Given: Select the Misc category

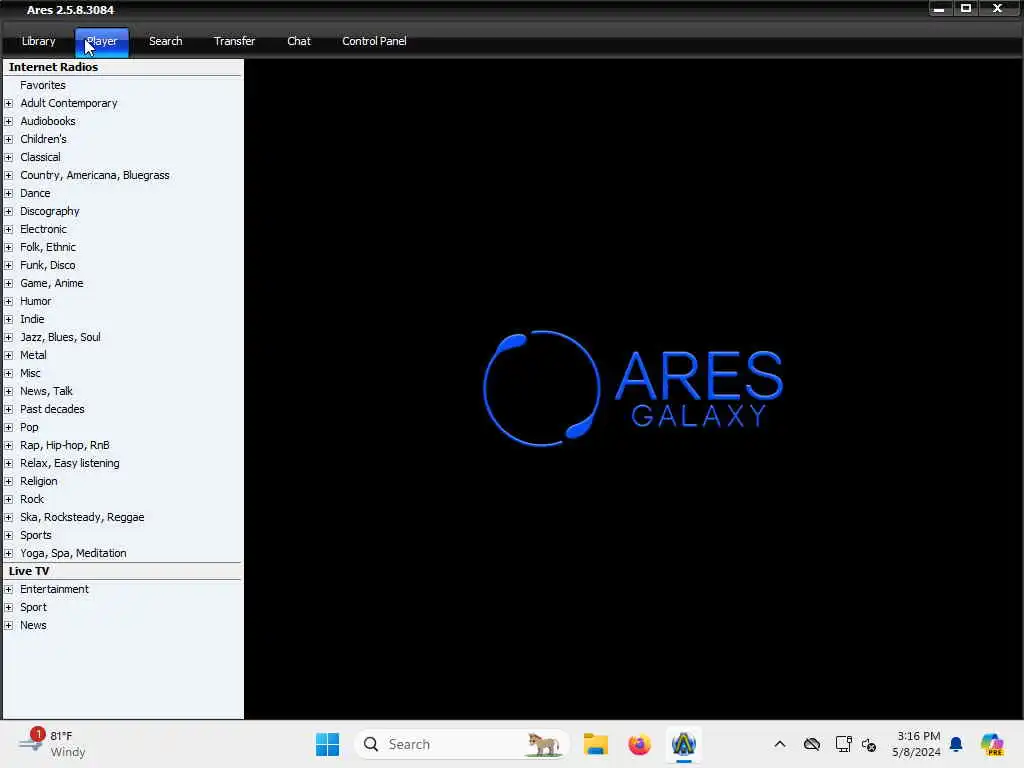Looking at the screenshot, I should (x=30, y=373).
